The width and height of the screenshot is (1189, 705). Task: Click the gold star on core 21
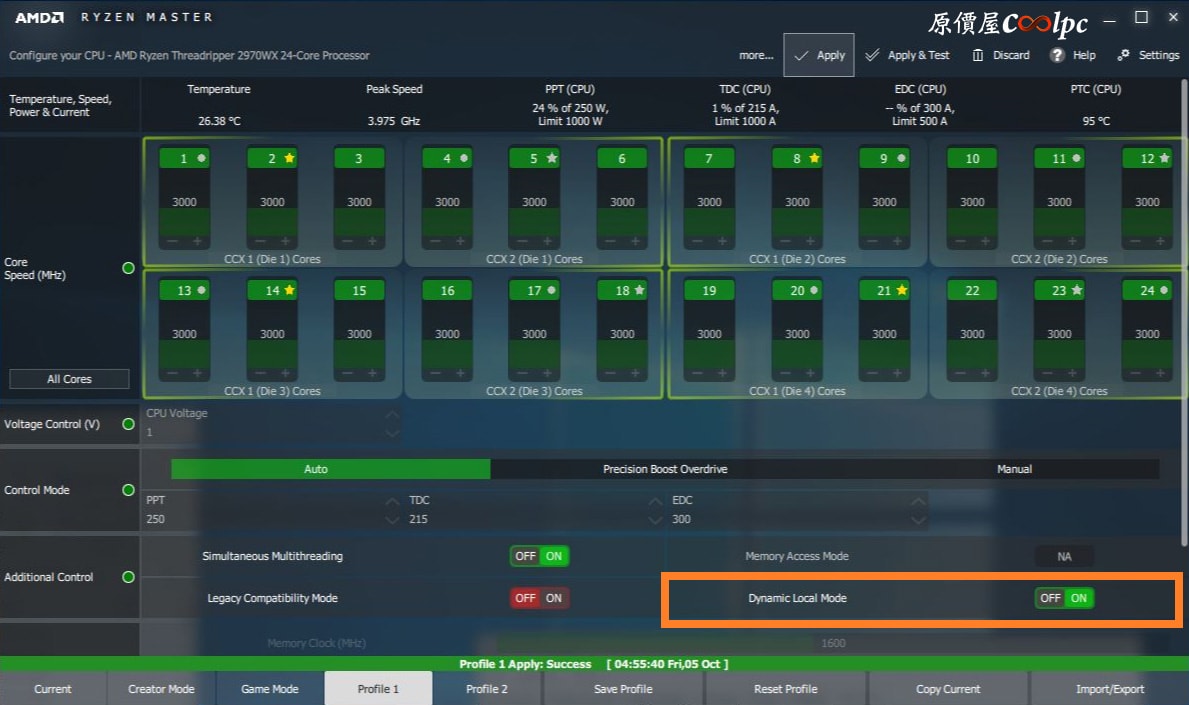click(902, 290)
